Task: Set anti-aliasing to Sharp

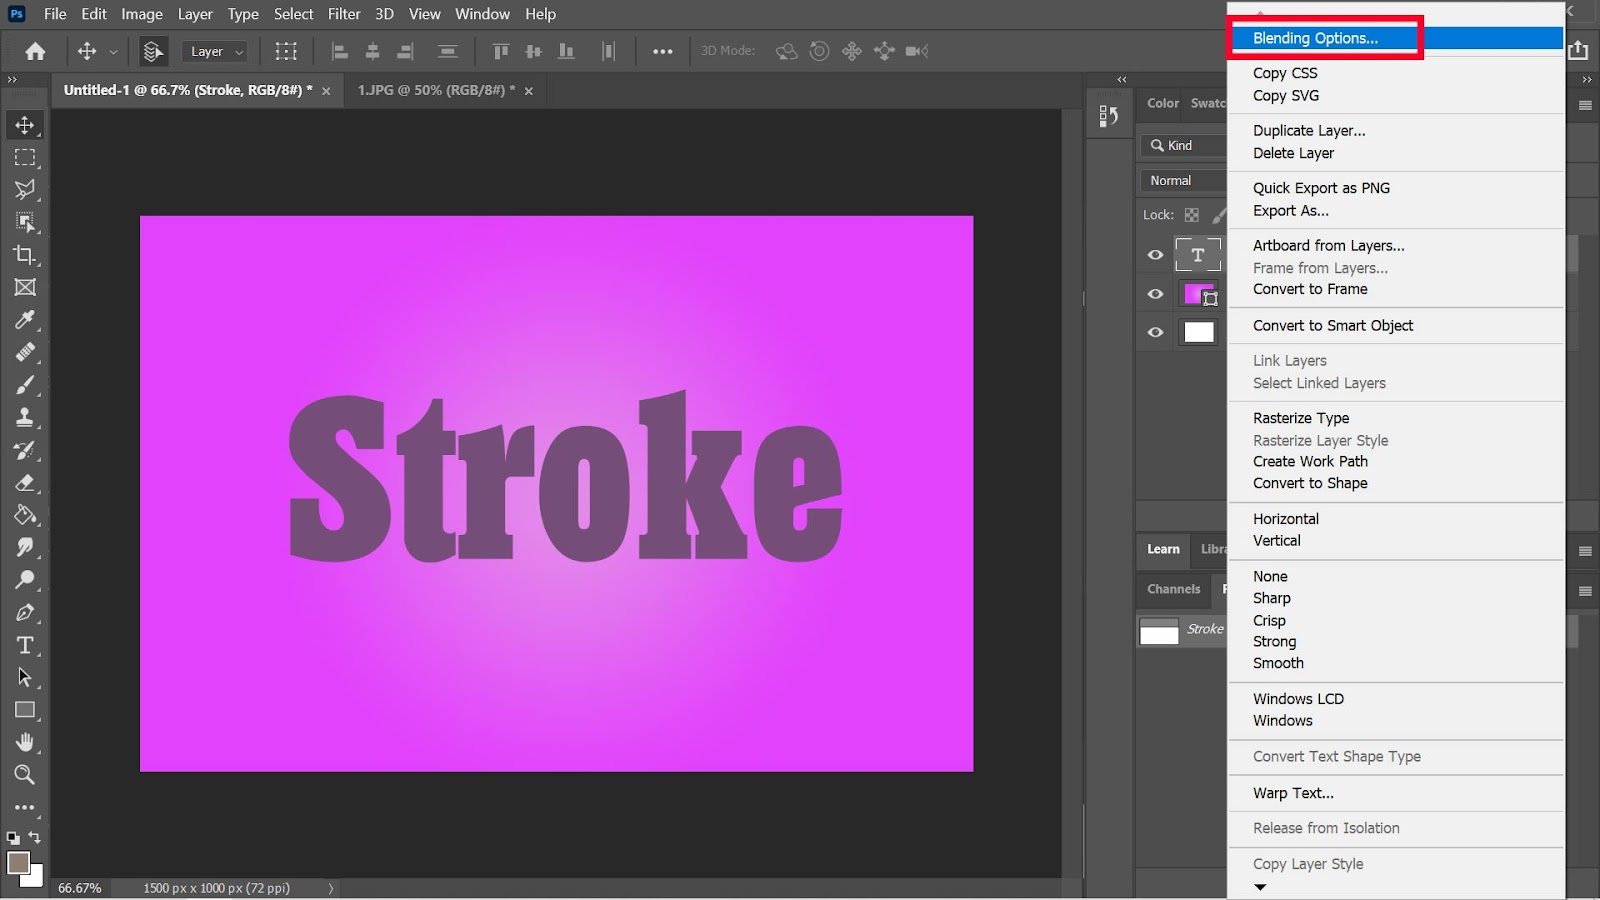Action: pos(1271,598)
